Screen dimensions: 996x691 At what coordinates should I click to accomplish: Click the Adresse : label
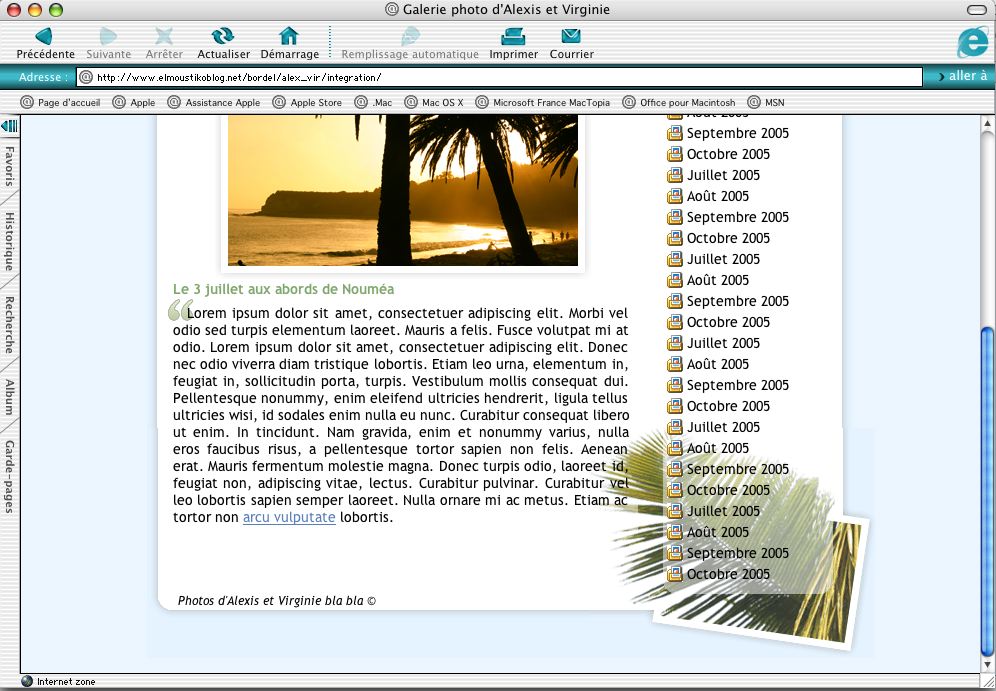[x=43, y=77]
